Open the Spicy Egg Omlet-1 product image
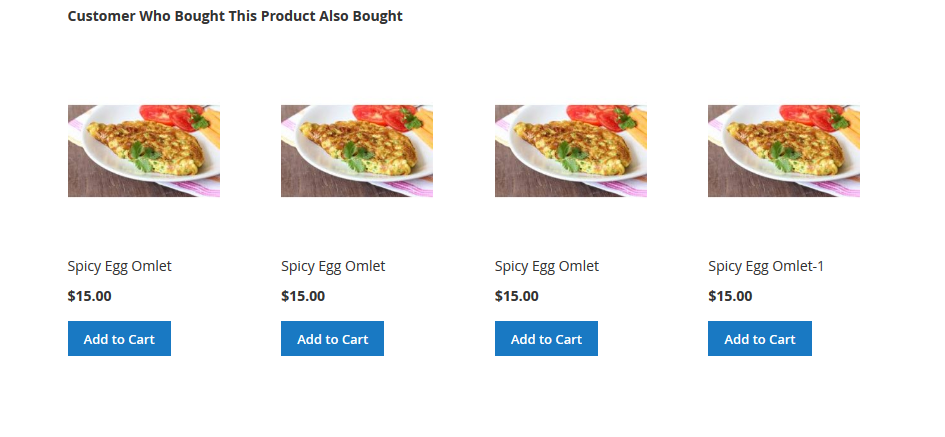 [783, 150]
